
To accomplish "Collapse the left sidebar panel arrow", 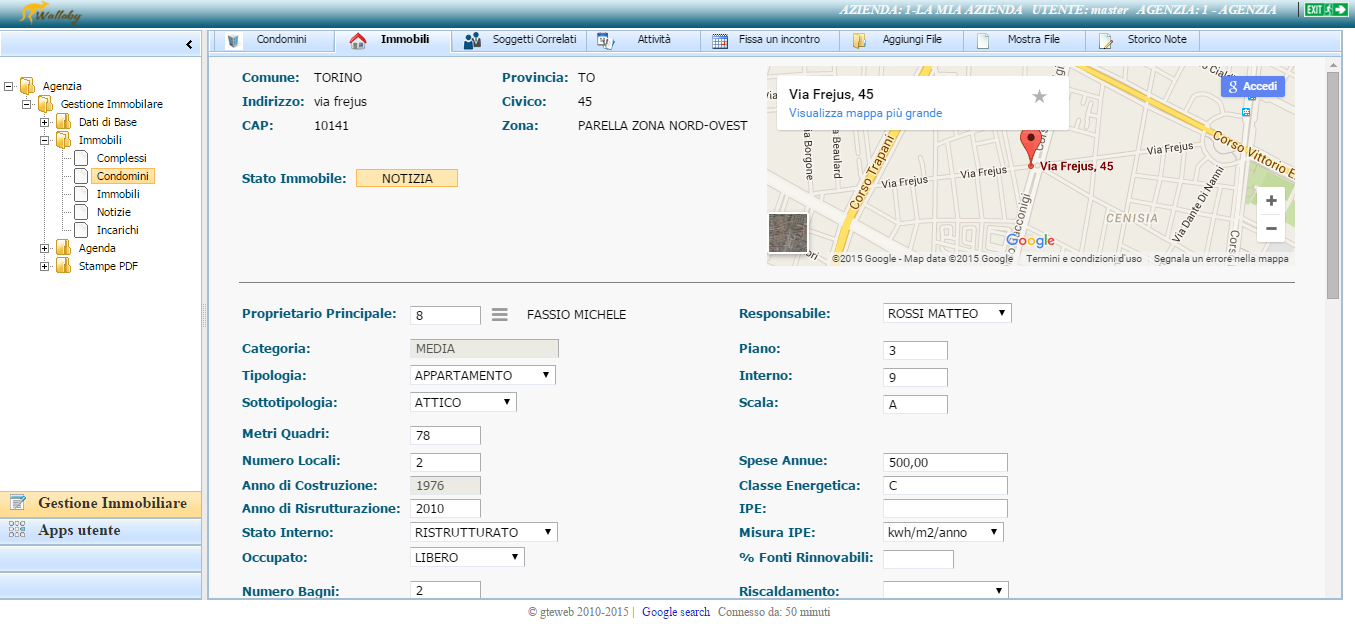I will tap(189, 44).
